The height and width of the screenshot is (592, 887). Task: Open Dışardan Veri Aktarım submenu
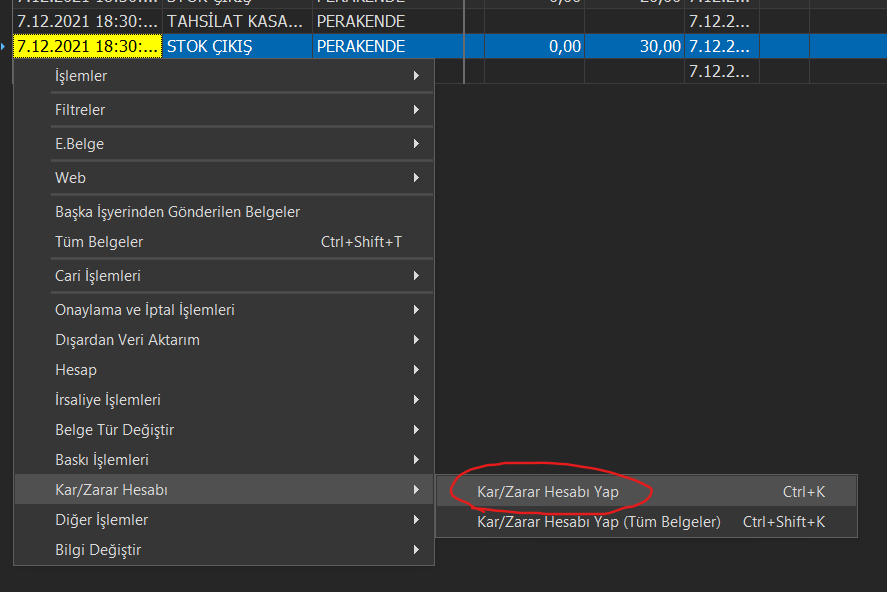[127, 340]
